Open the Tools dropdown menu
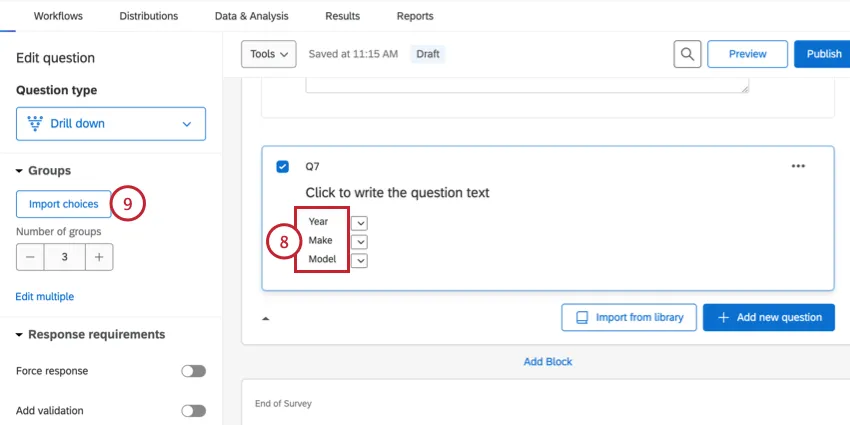The image size is (850, 425). pos(269,54)
